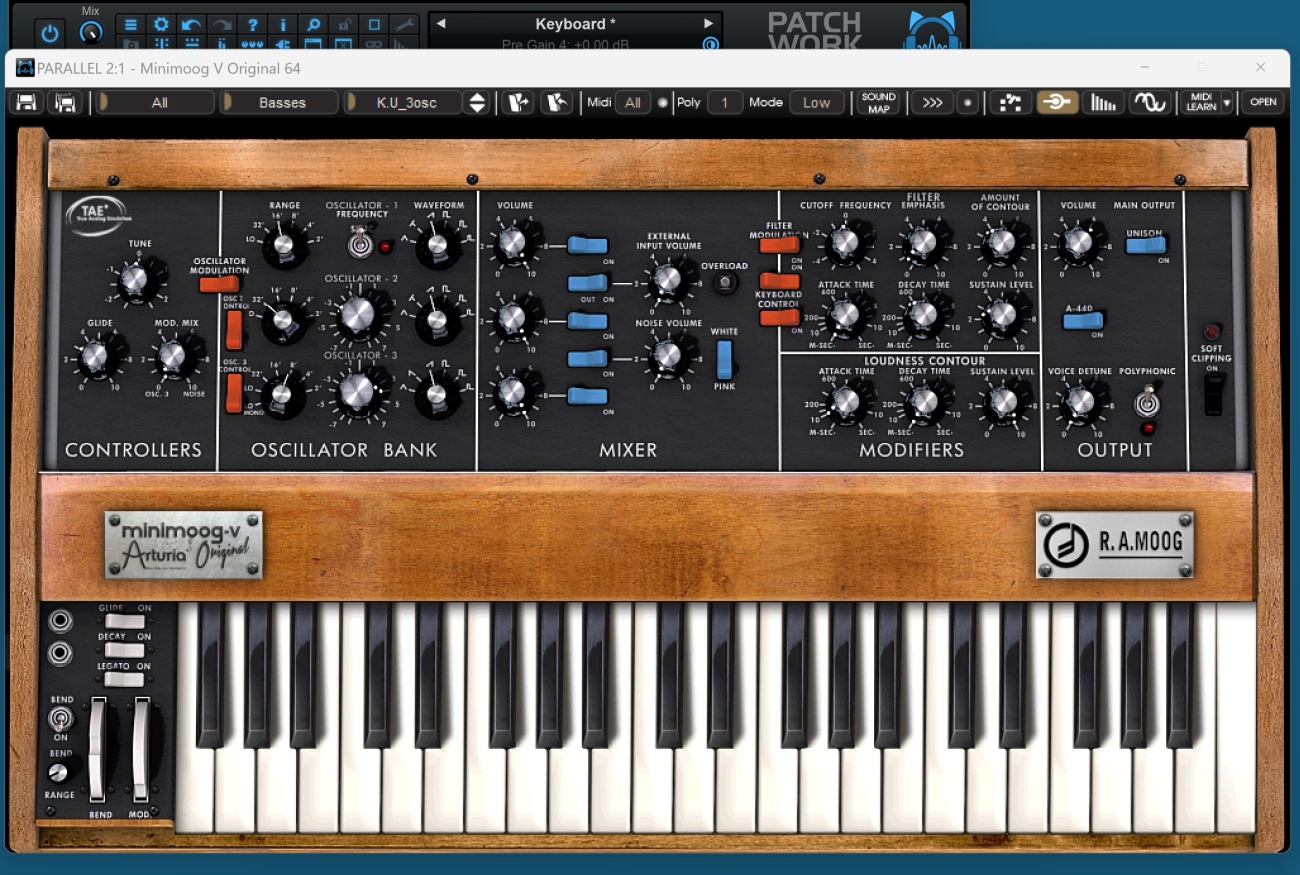Image resolution: width=1300 pixels, height=875 pixels.
Task: Click the triple-chevron toolbar button
Action: coord(932,102)
